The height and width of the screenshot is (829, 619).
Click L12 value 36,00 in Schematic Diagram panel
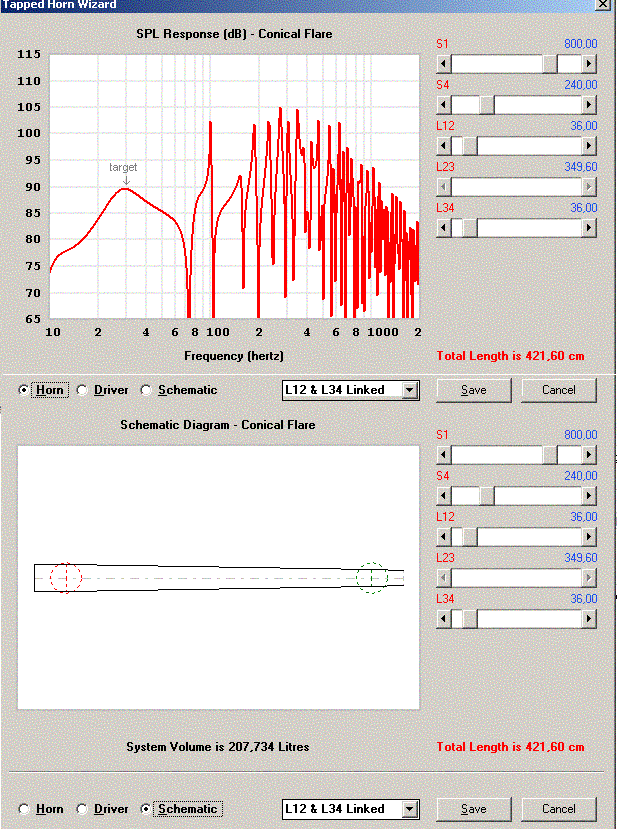584,517
